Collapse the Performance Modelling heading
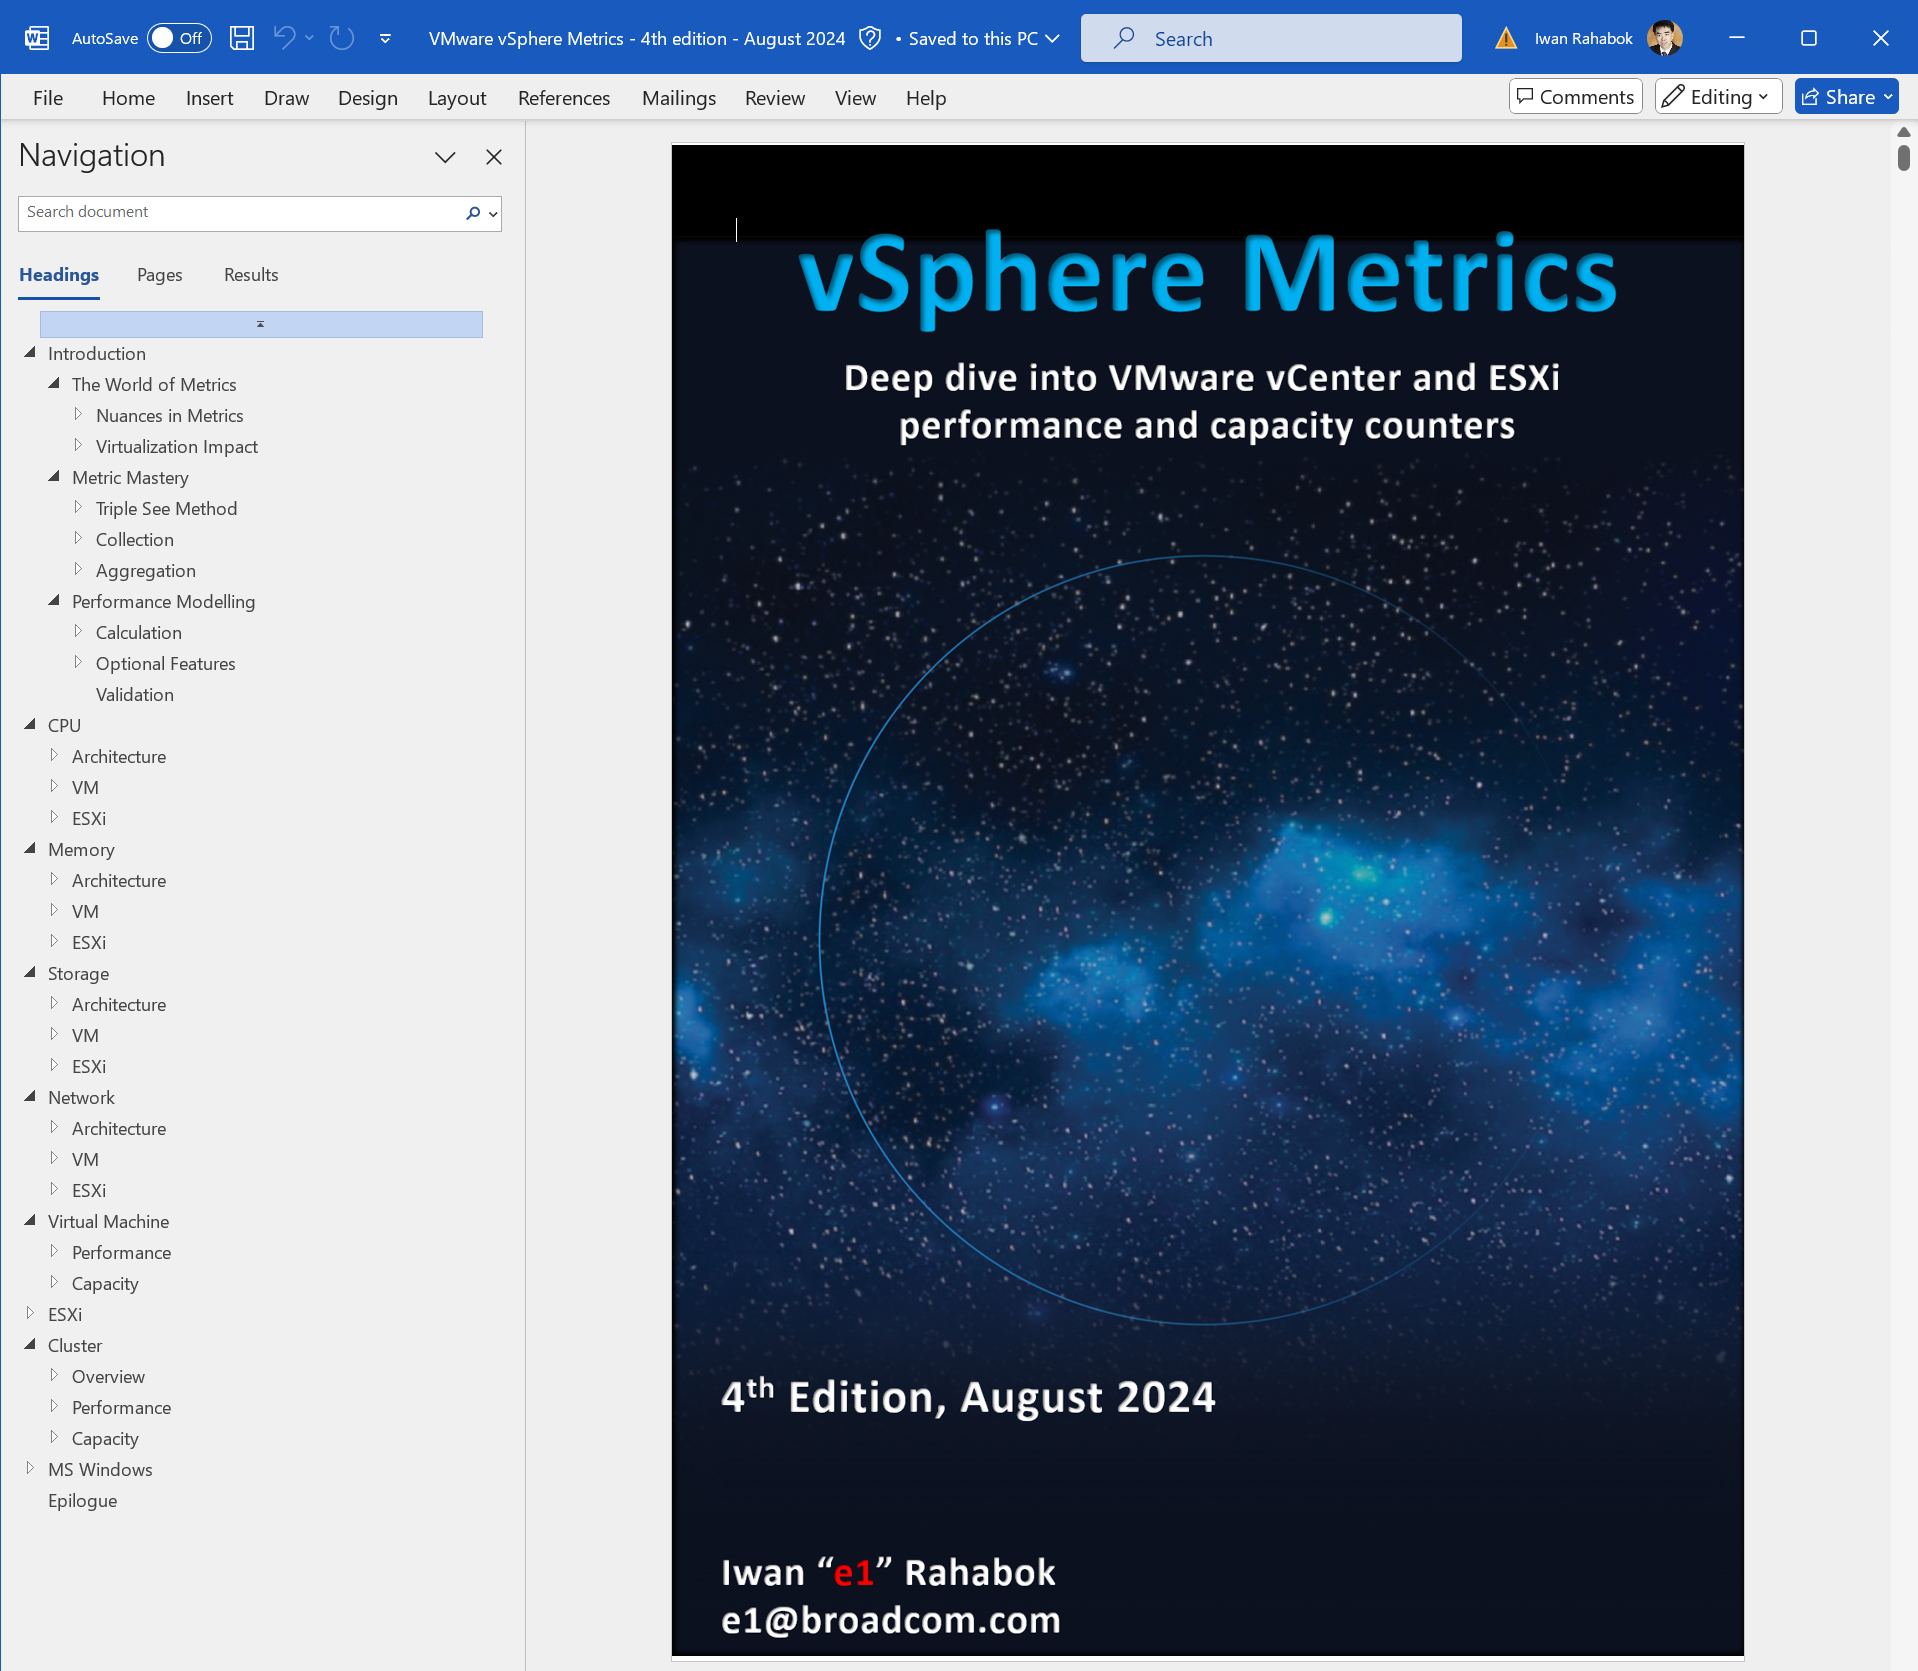This screenshot has height=1671, width=1918. coord(54,601)
